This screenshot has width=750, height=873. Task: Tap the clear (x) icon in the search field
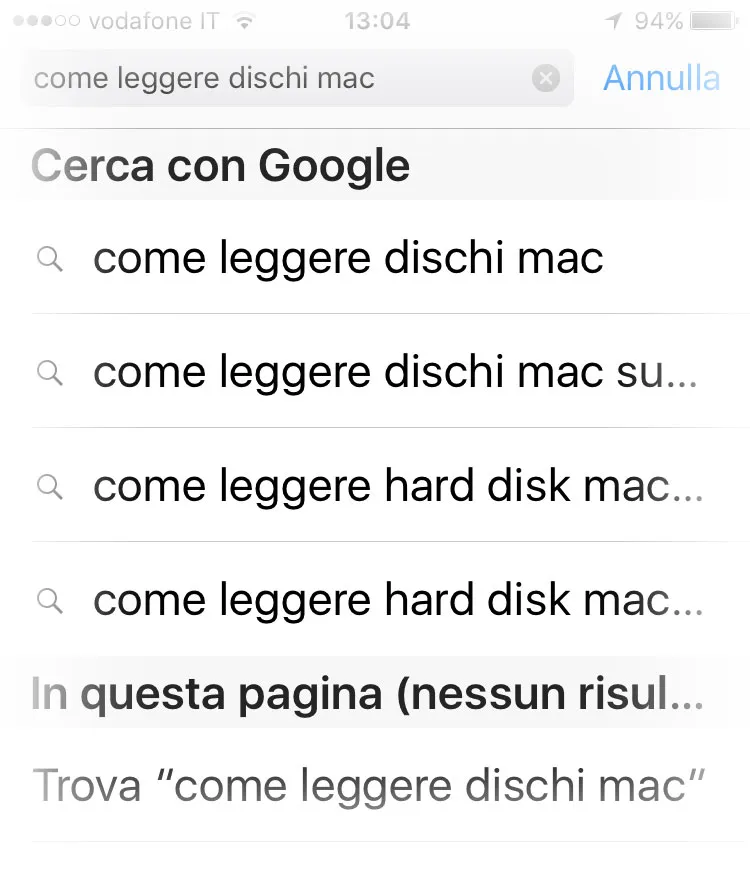tap(546, 78)
